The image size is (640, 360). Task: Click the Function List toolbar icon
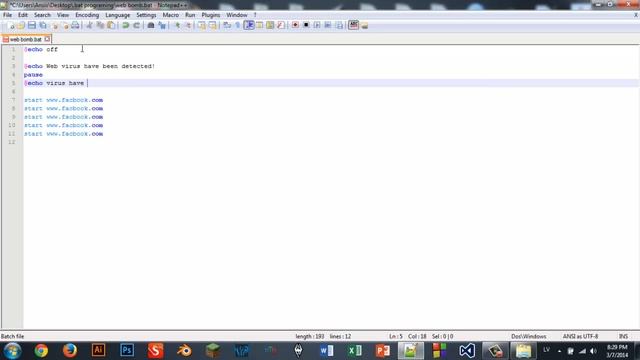click(x=281, y=25)
